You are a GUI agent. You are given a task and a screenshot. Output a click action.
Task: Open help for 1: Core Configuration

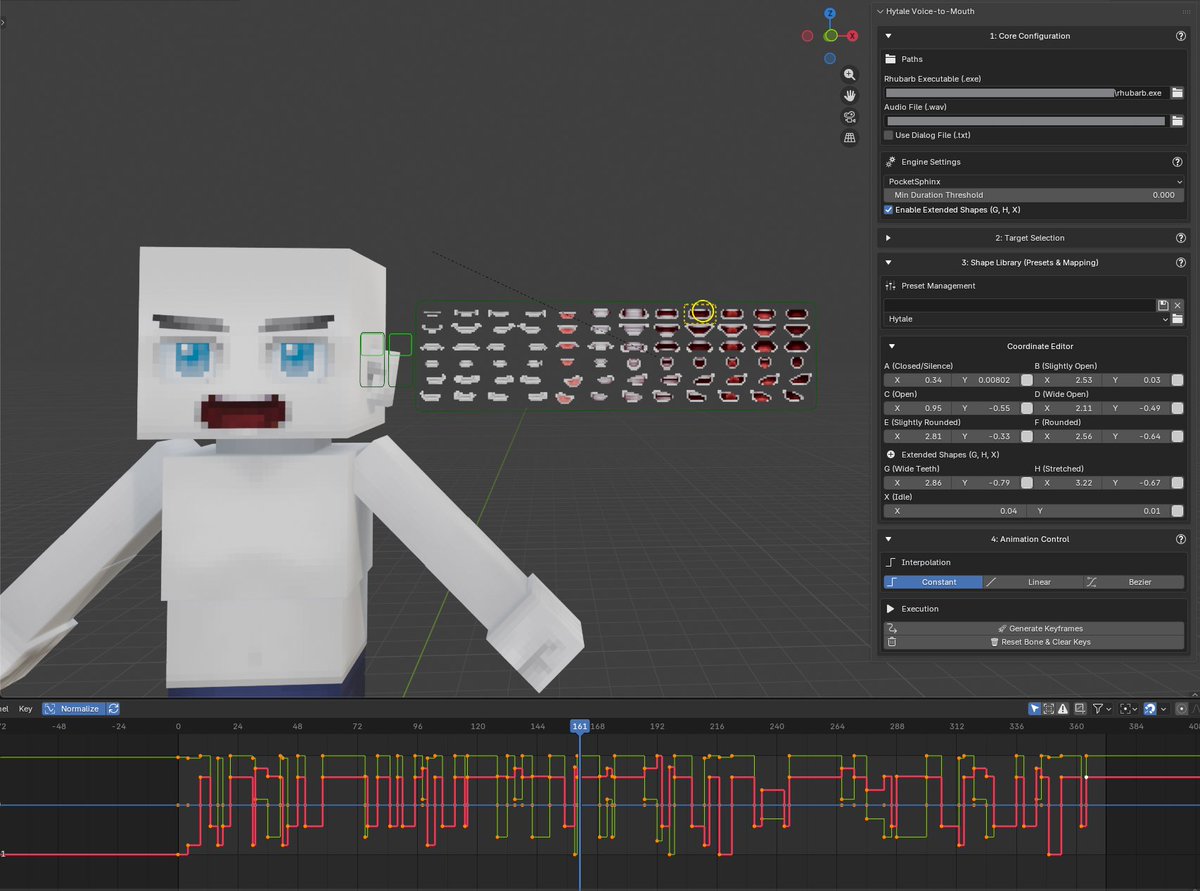1180,36
